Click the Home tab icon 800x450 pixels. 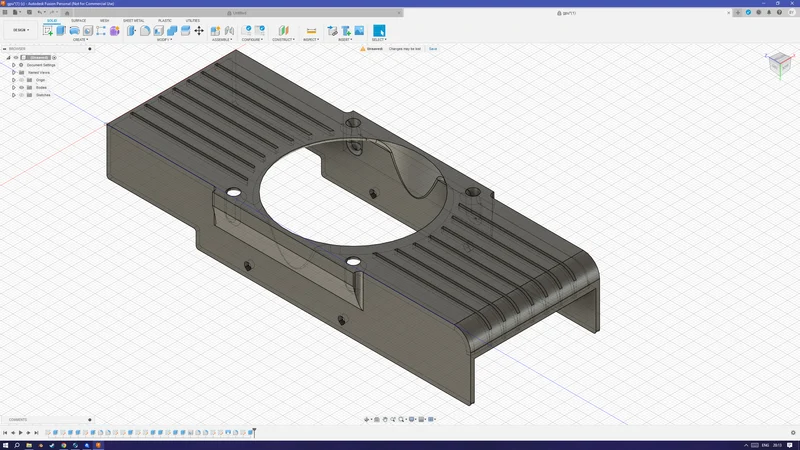[x=67, y=13]
